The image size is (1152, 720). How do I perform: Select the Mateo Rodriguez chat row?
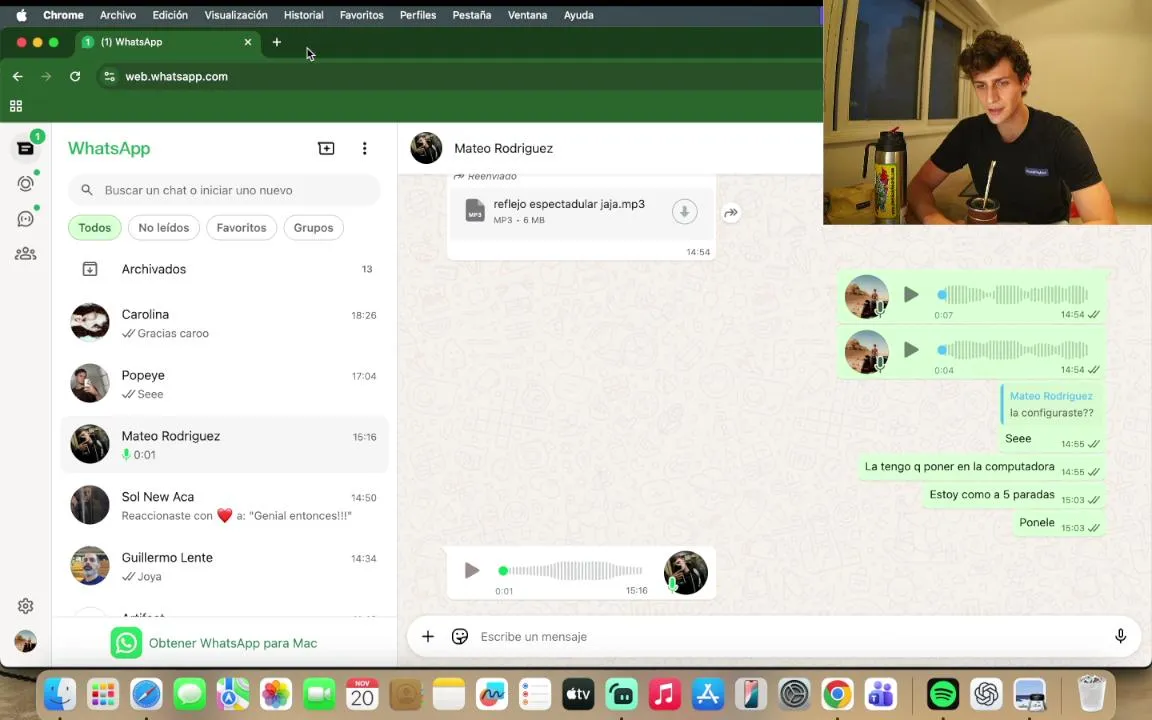[x=225, y=445]
